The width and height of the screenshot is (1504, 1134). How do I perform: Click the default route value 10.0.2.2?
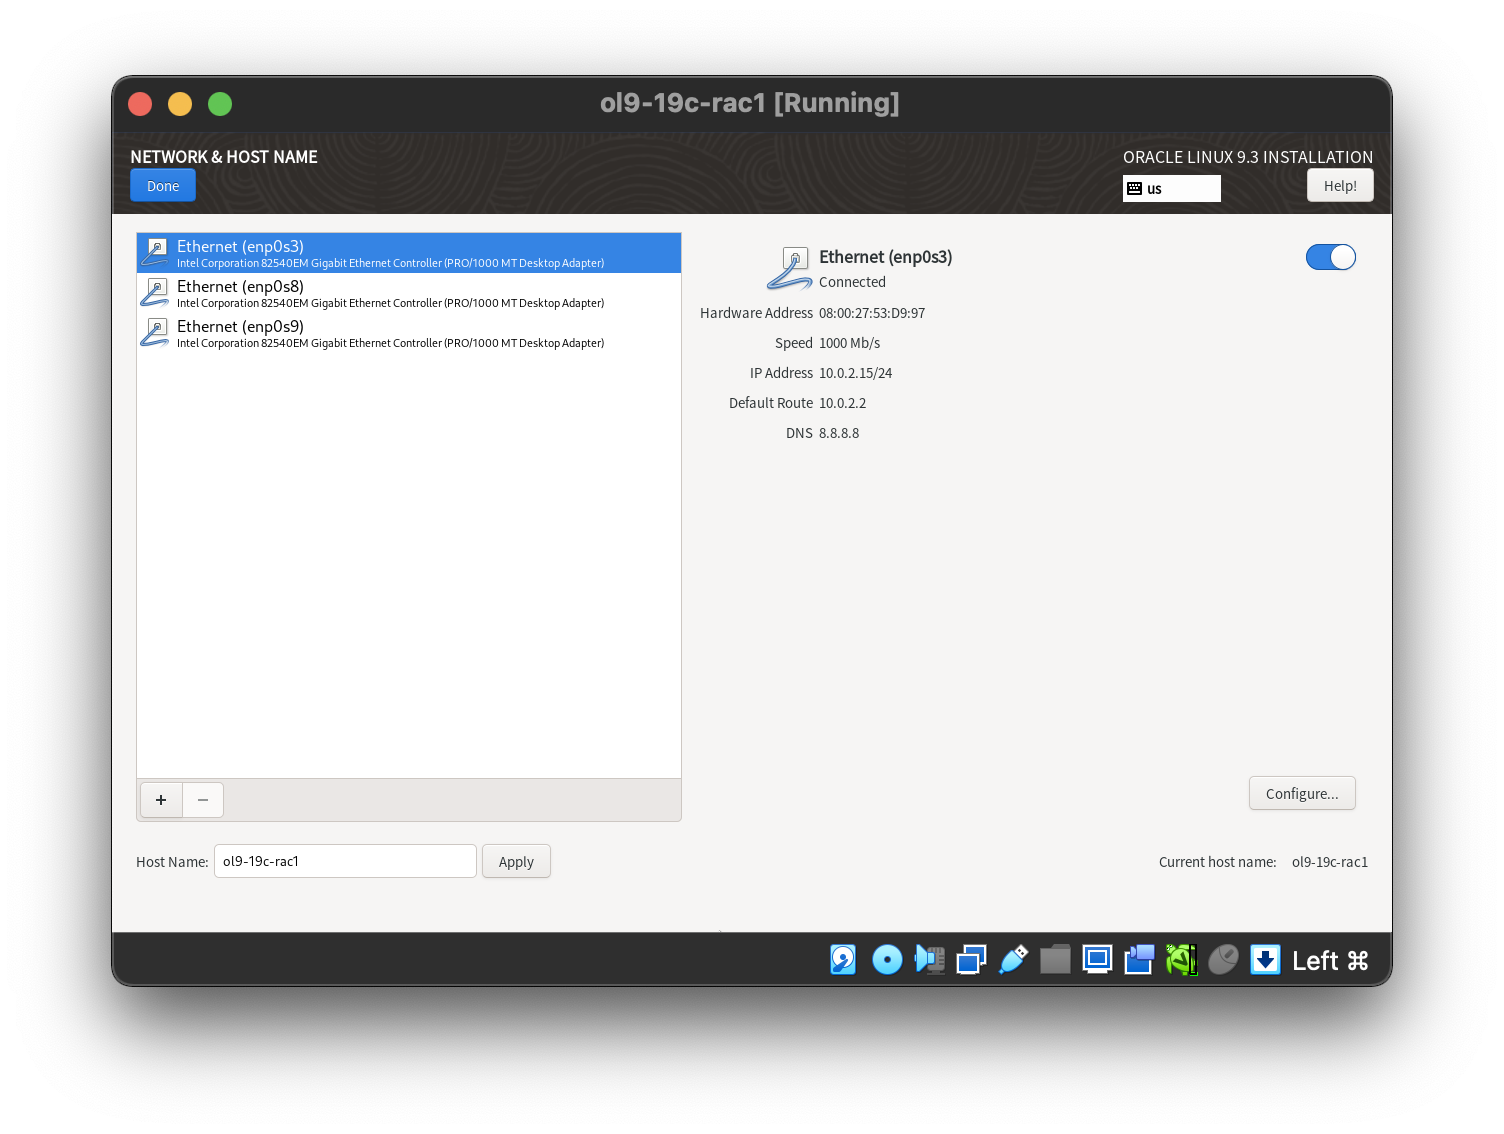click(x=843, y=403)
